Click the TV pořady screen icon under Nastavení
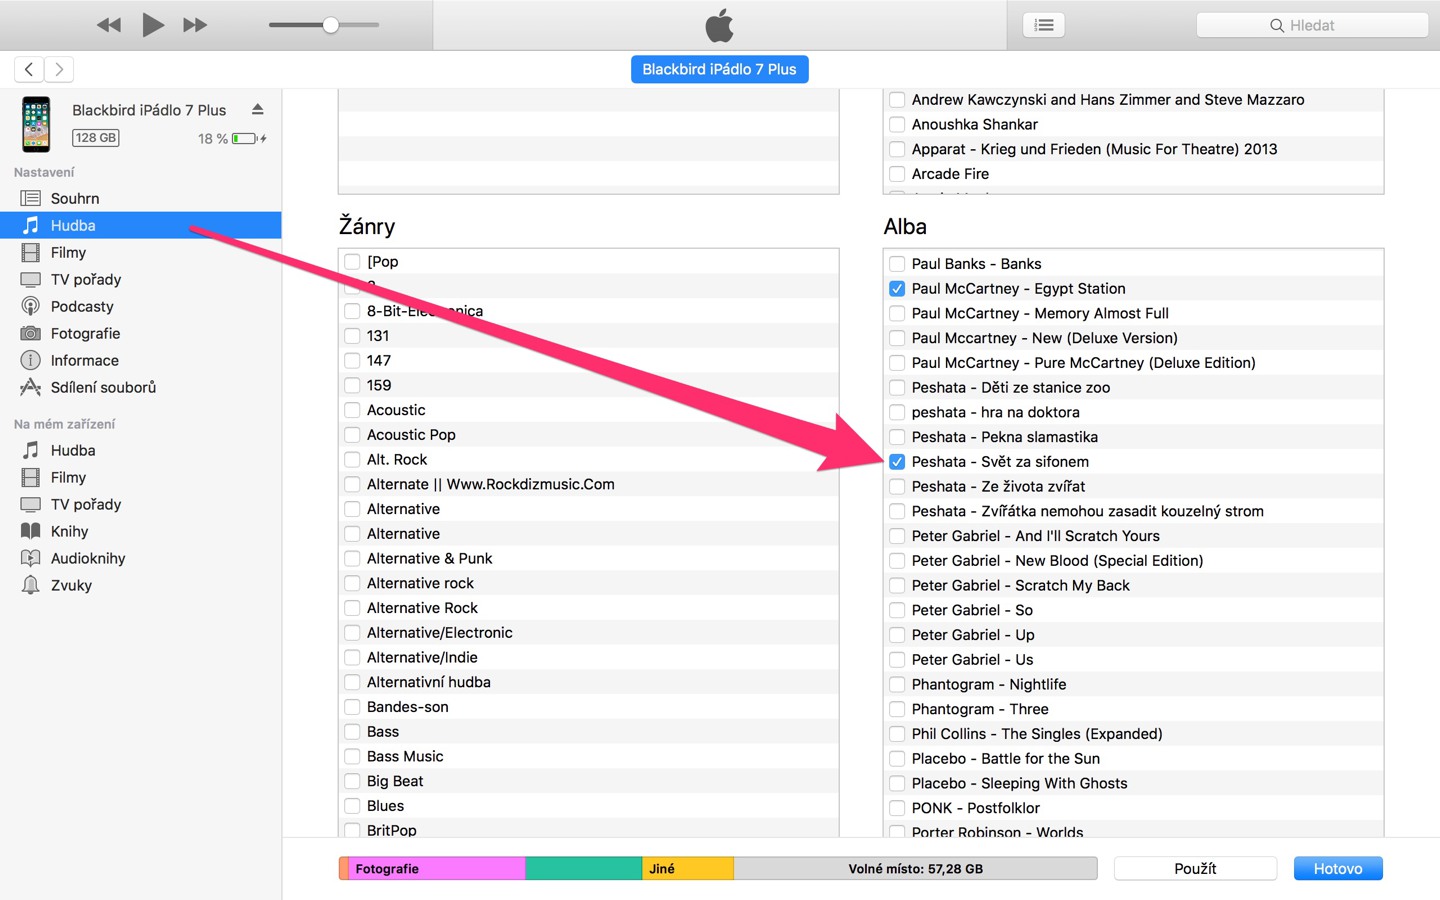 pyautogui.click(x=31, y=279)
